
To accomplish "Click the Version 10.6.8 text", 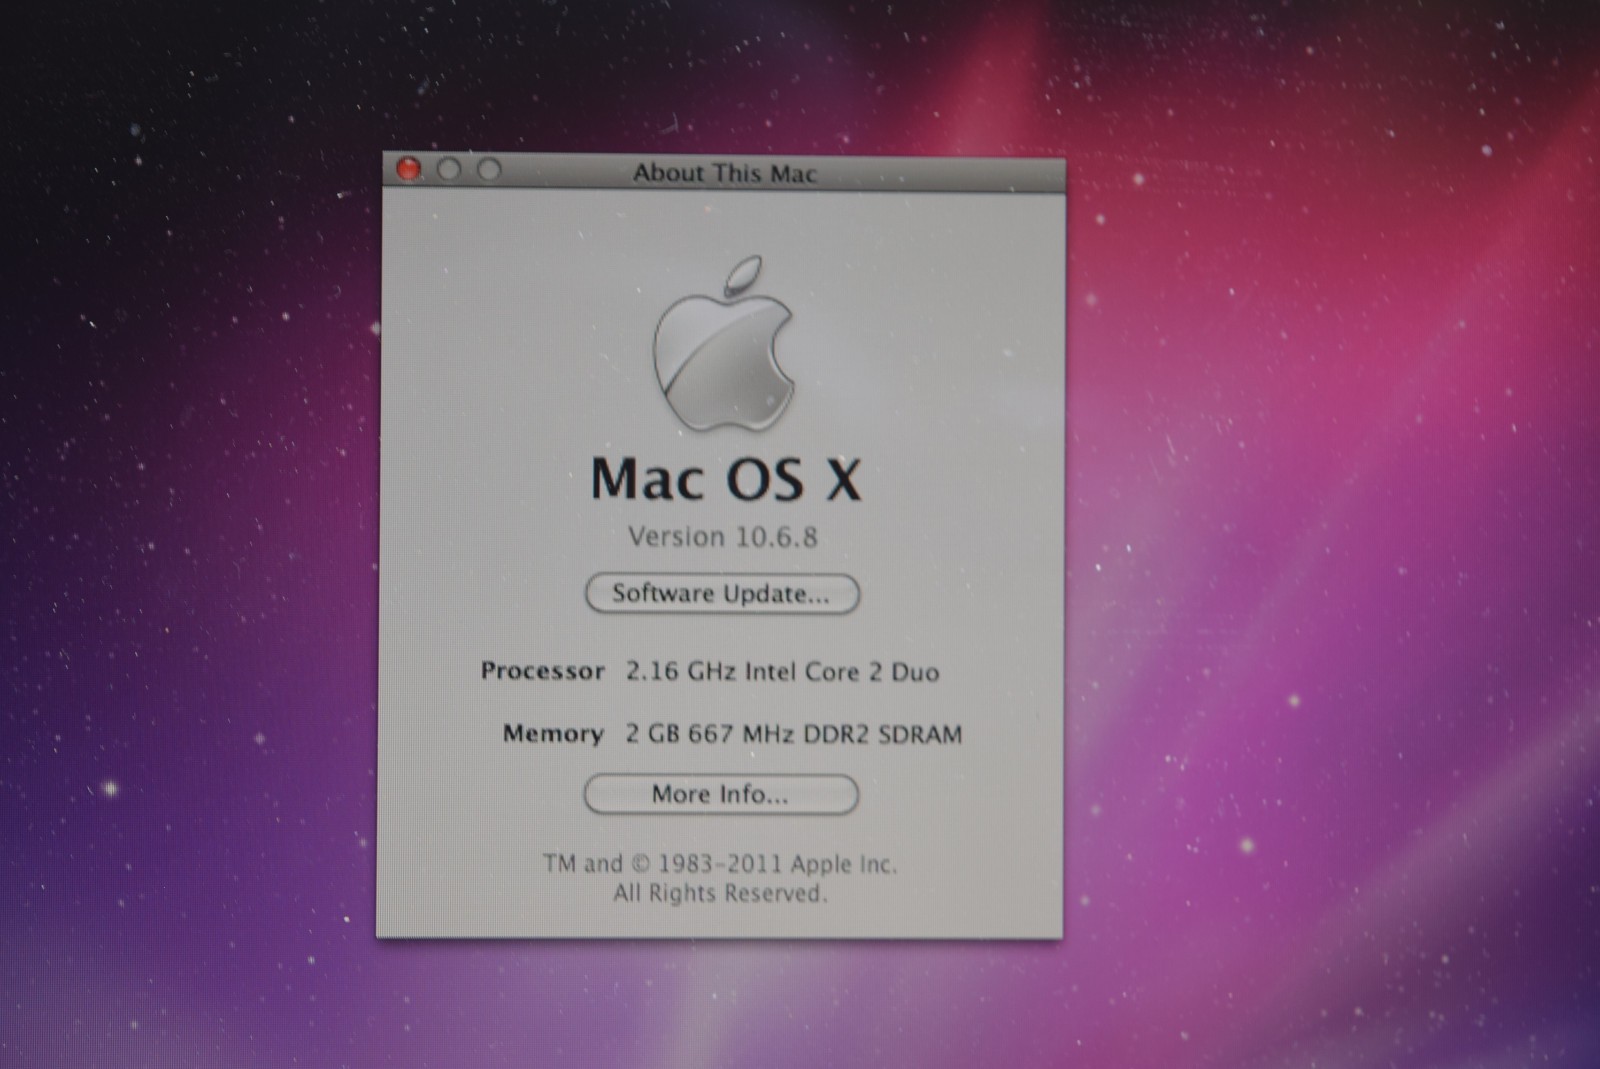I will click(723, 537).
